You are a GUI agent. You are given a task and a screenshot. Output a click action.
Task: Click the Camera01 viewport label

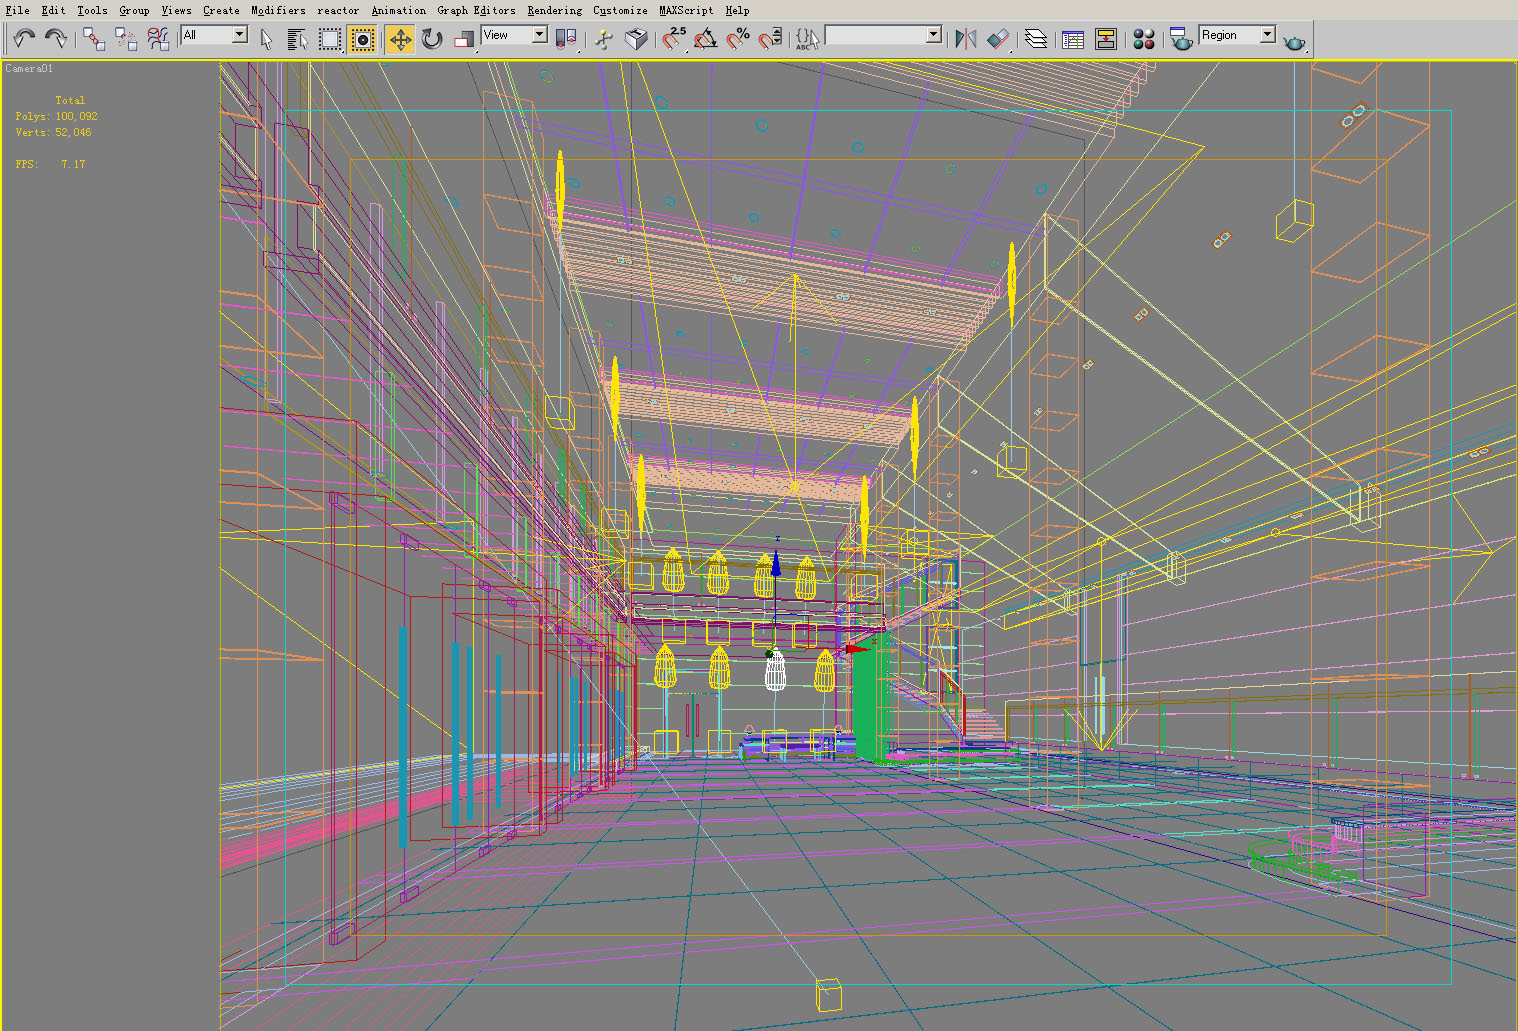(x=30, y=68)
